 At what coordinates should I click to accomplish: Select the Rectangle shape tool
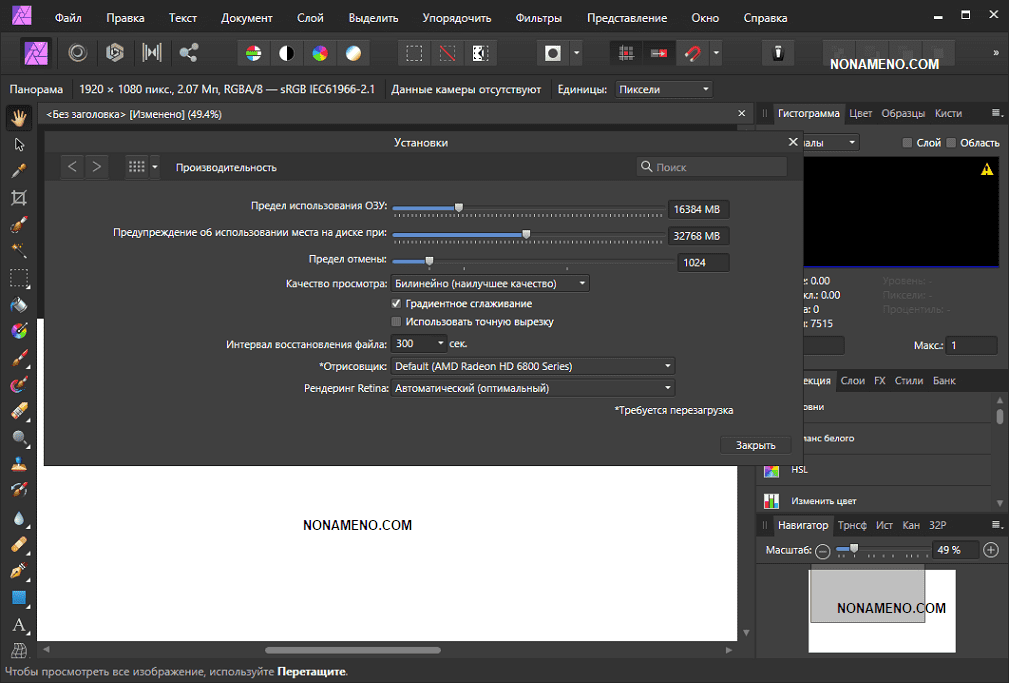pos(19,598)
